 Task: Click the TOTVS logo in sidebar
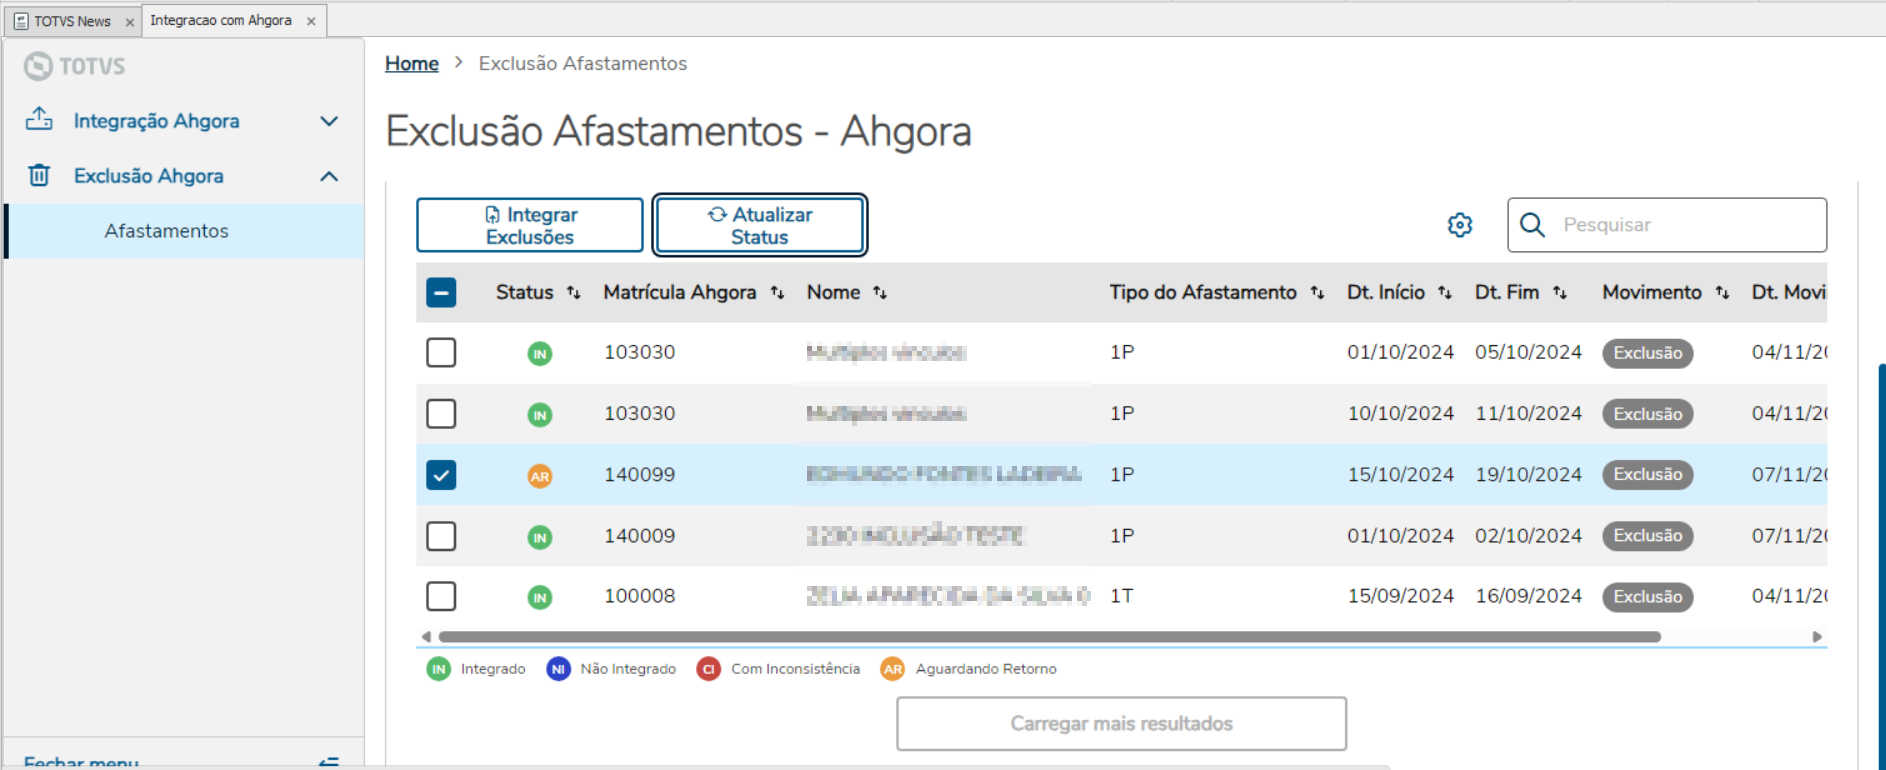[x=75, y=66]
